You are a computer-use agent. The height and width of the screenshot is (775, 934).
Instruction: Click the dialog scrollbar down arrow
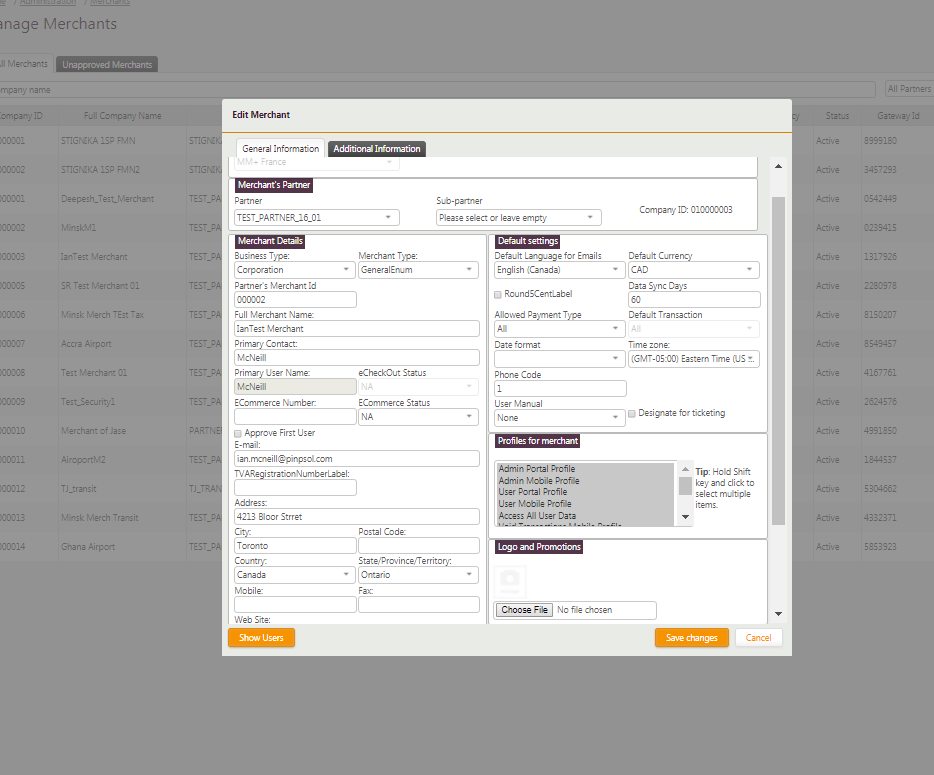(x=779, y=614)
